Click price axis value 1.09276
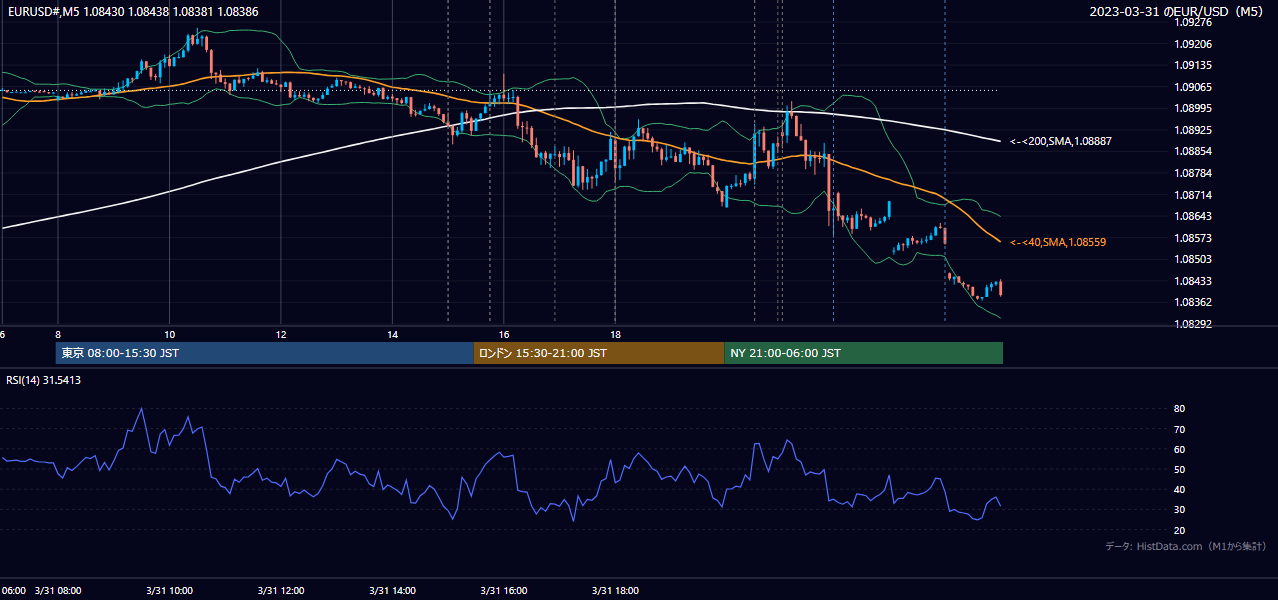1278x600 pixels. pos(1193,22)
